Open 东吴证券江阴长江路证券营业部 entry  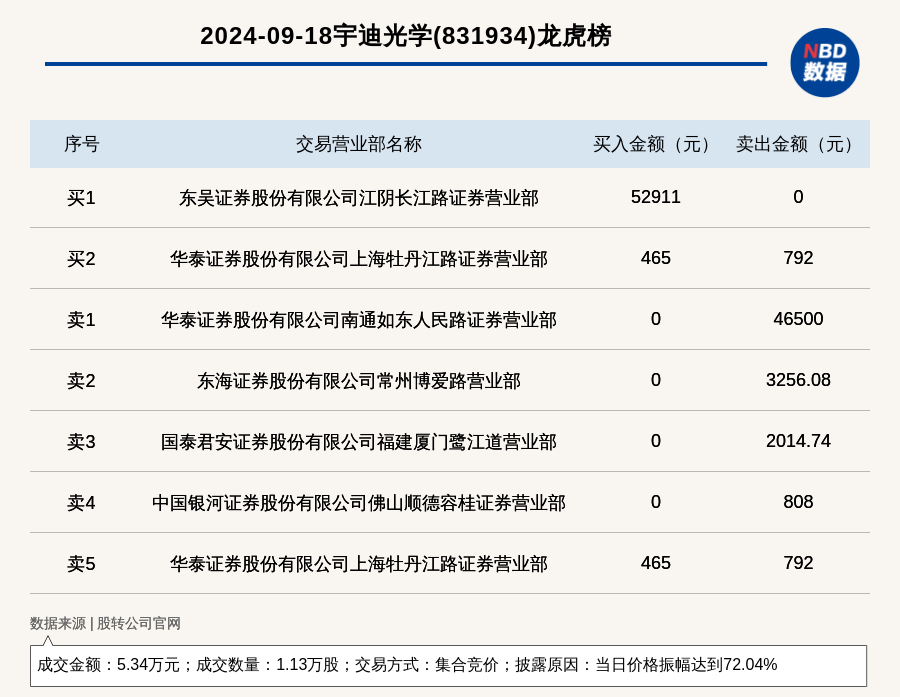tap(358, 198)
